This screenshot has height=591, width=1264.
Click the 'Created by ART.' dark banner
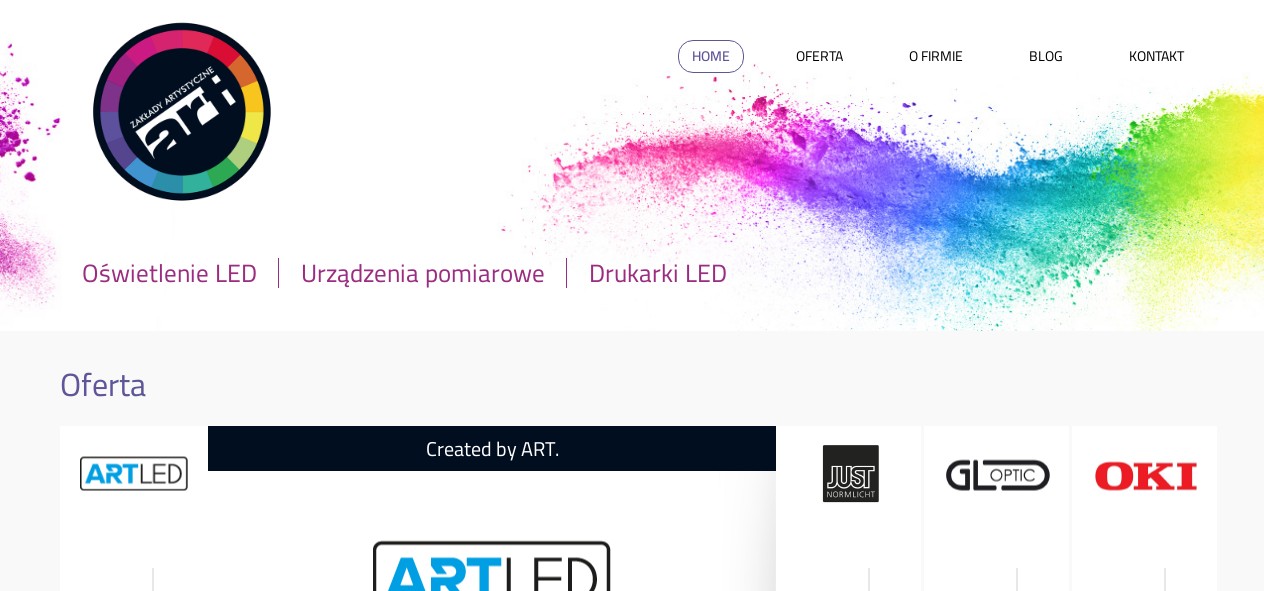(x=492, y=449)
